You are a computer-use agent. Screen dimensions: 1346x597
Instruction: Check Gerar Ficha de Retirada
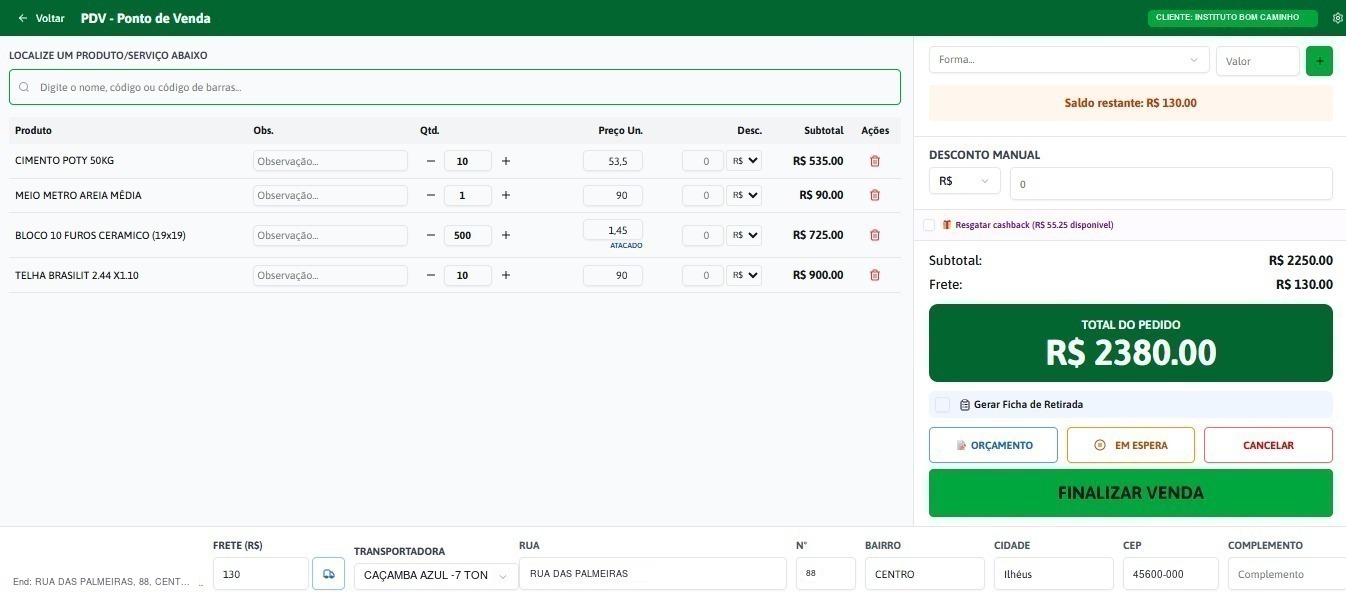[x=942, y=405]
